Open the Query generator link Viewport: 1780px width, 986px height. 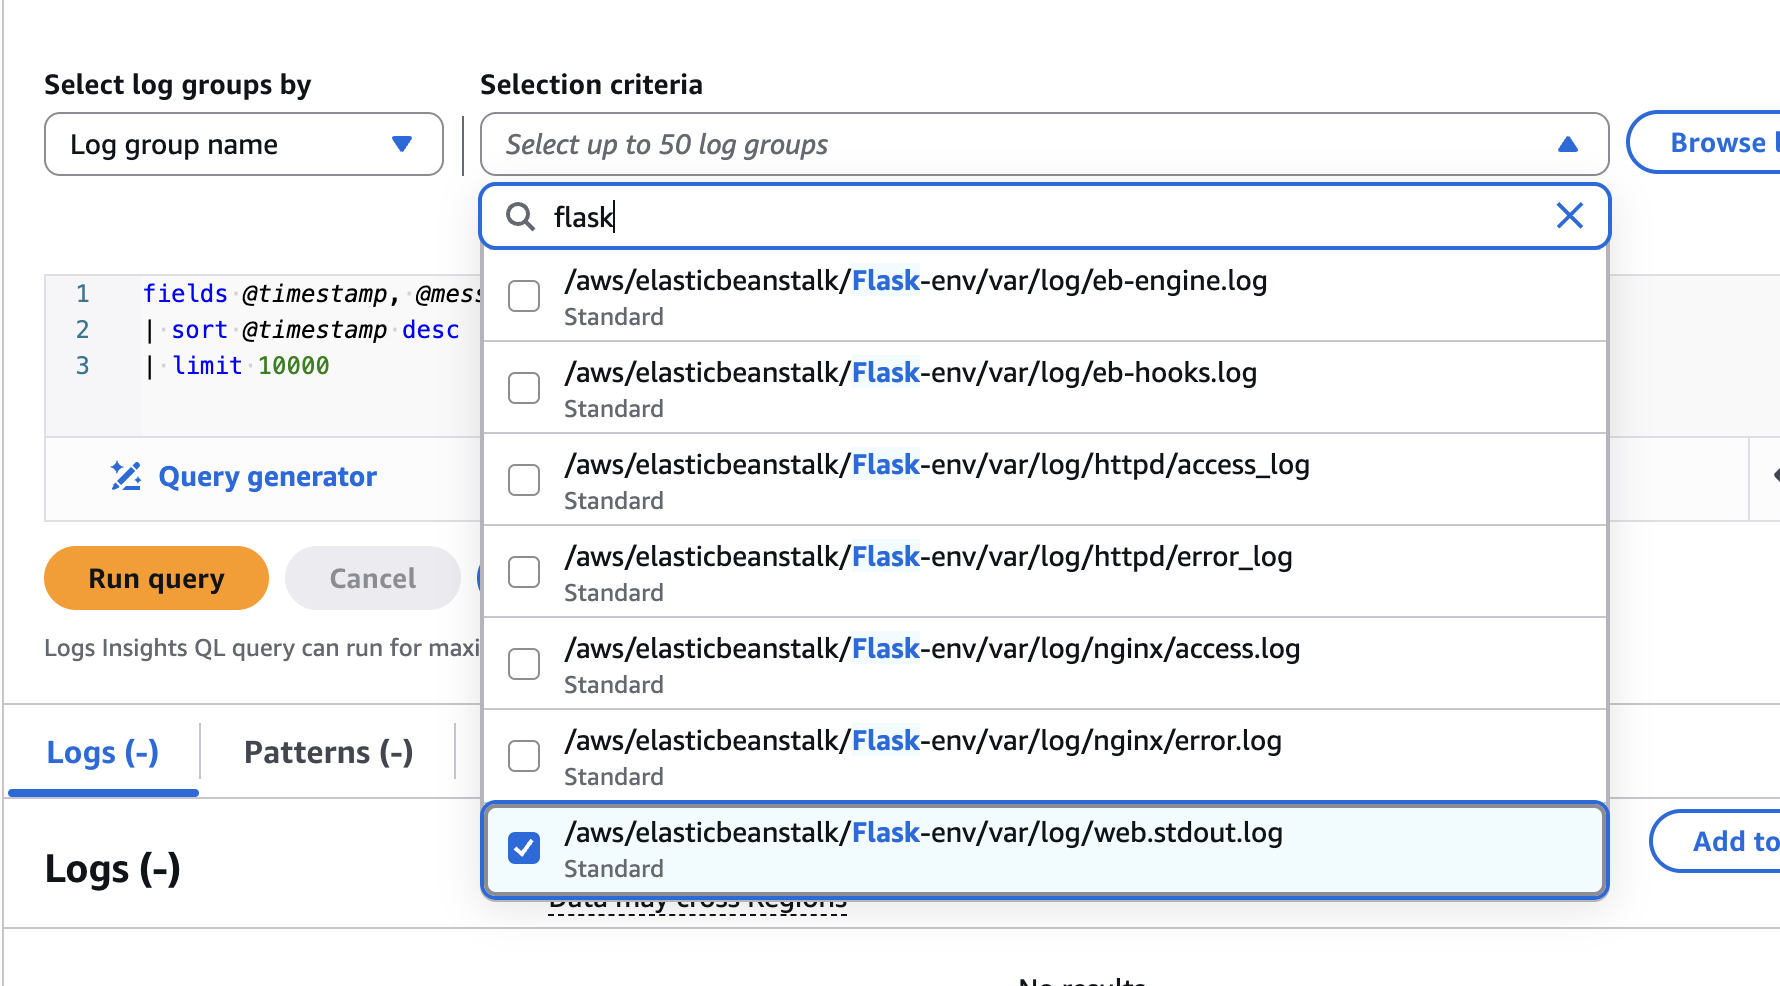pyautogui.click(x=267, y=476)
